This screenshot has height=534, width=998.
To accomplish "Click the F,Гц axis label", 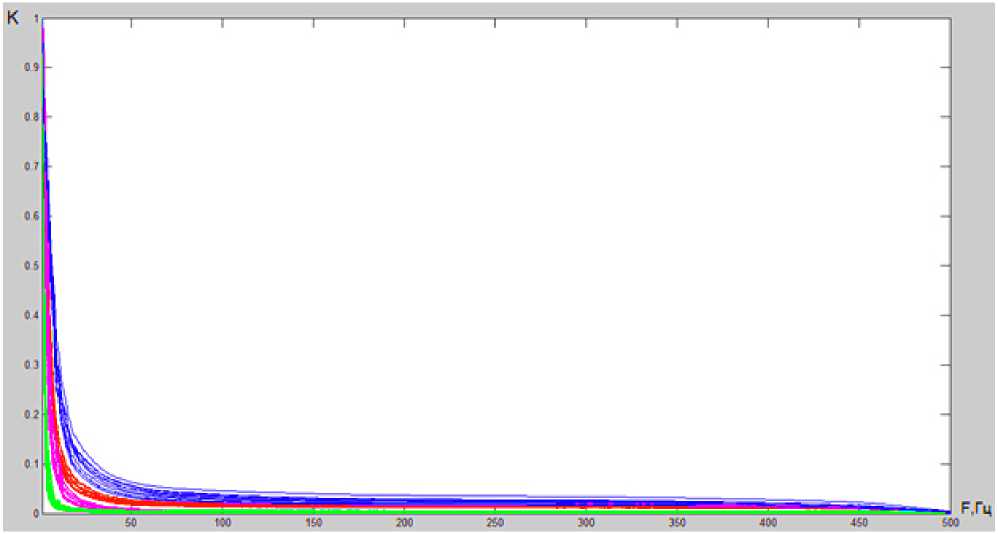I will [975, 509].
